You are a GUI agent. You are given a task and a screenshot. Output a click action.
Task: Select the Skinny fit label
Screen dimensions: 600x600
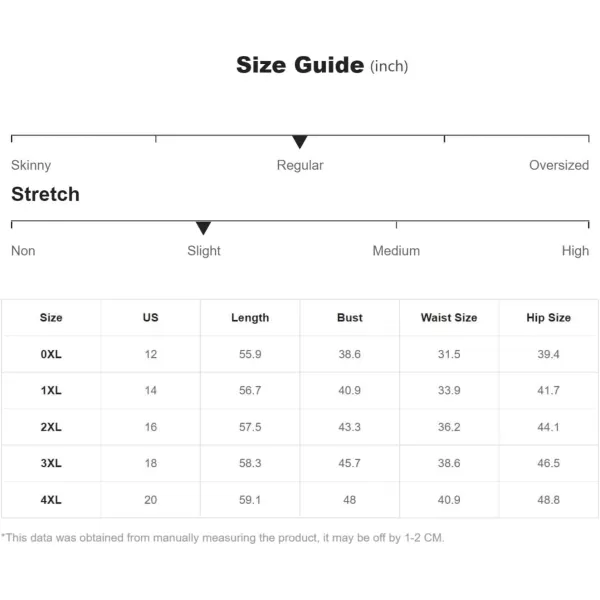coord(31,165)
